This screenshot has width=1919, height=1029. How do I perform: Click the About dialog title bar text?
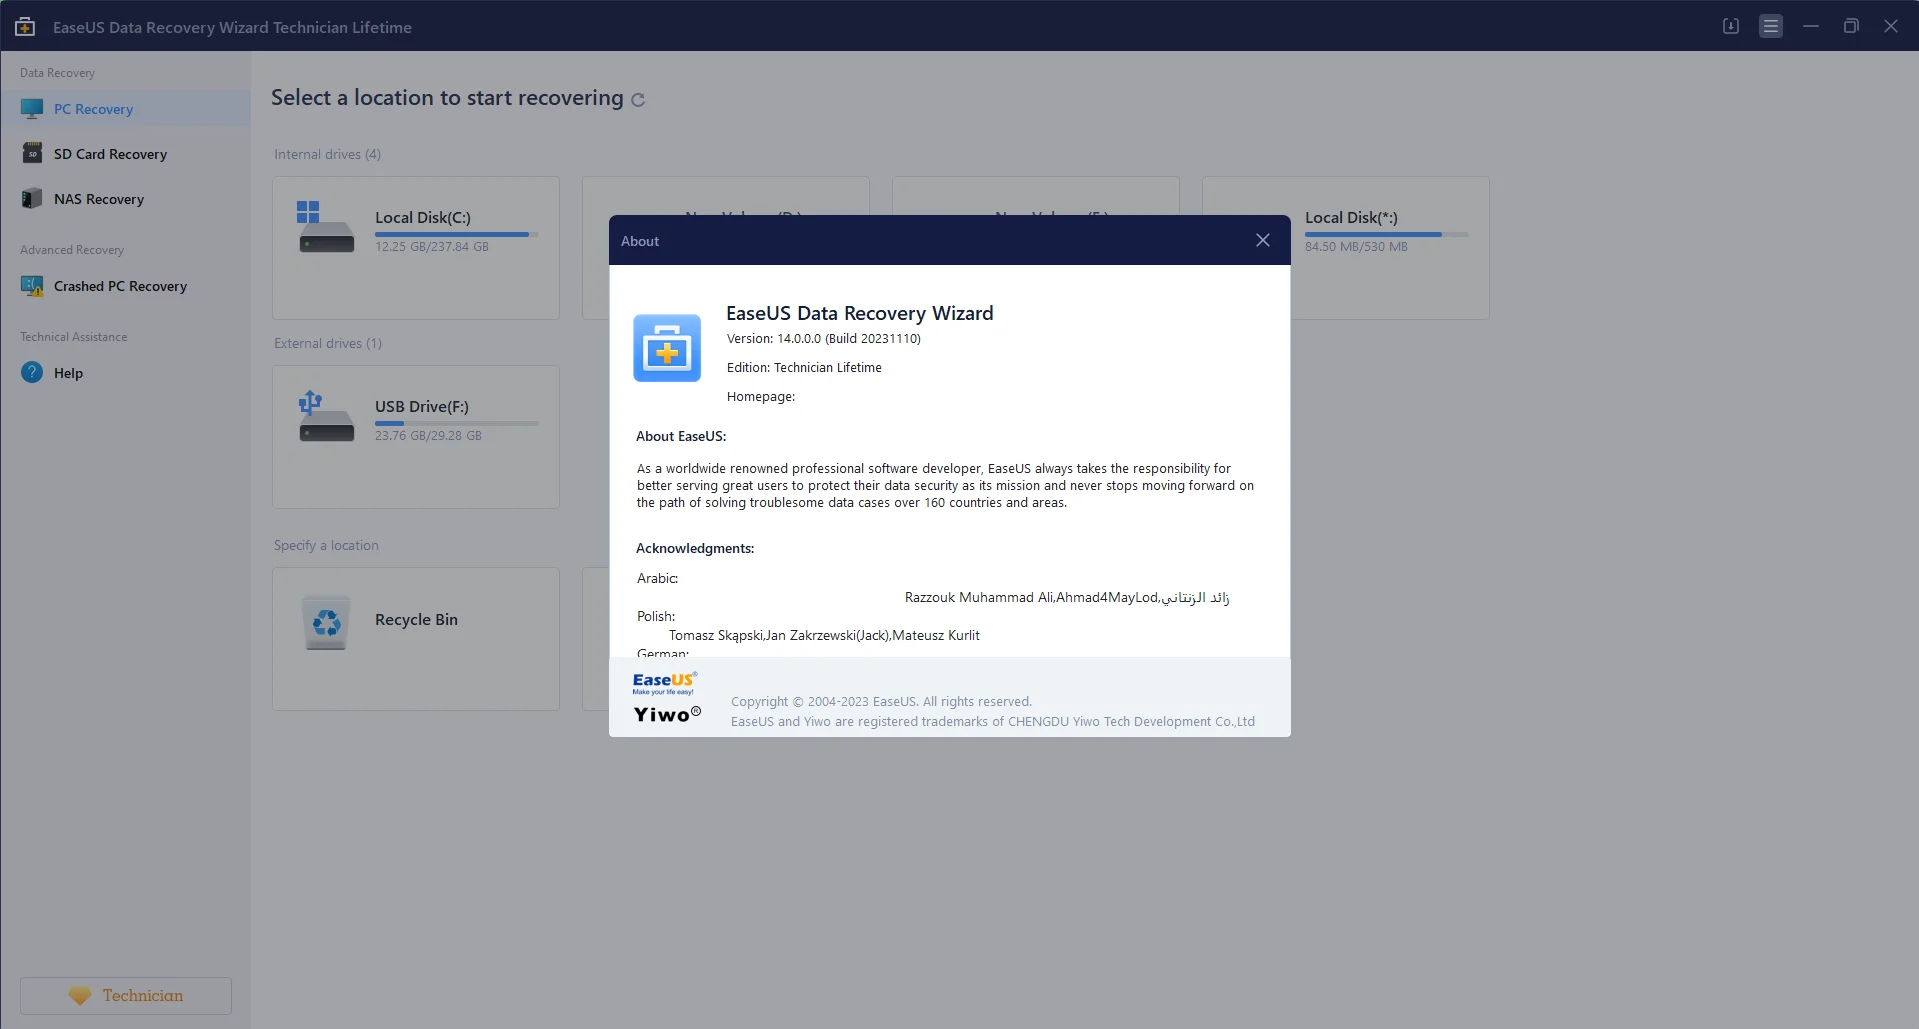click(x=640, y=241)
